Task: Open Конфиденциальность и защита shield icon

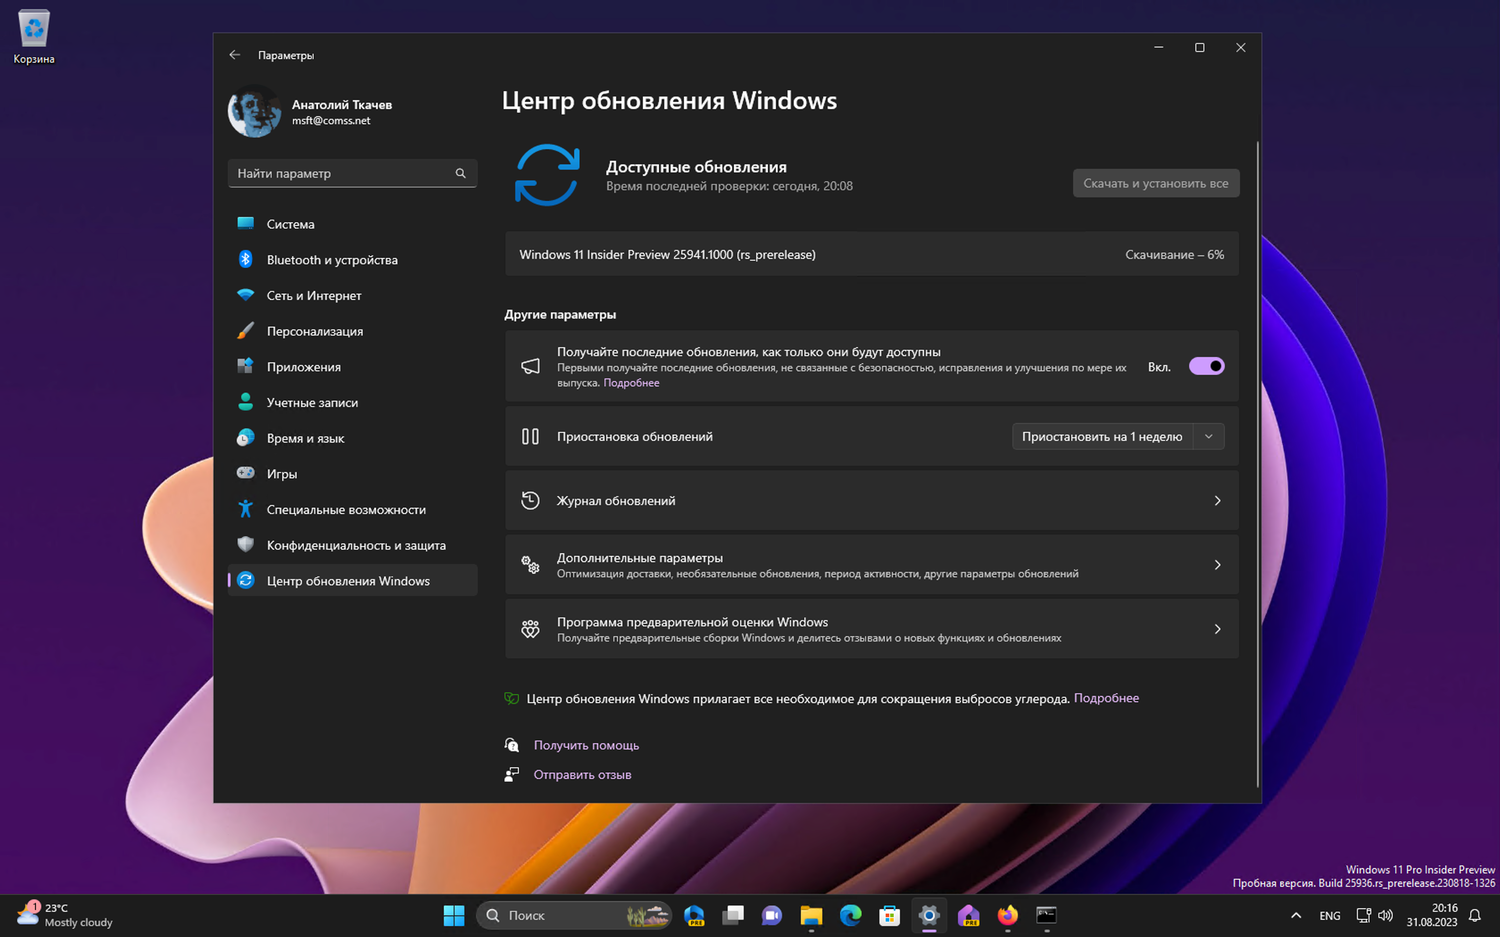Action: coord(246,545)
